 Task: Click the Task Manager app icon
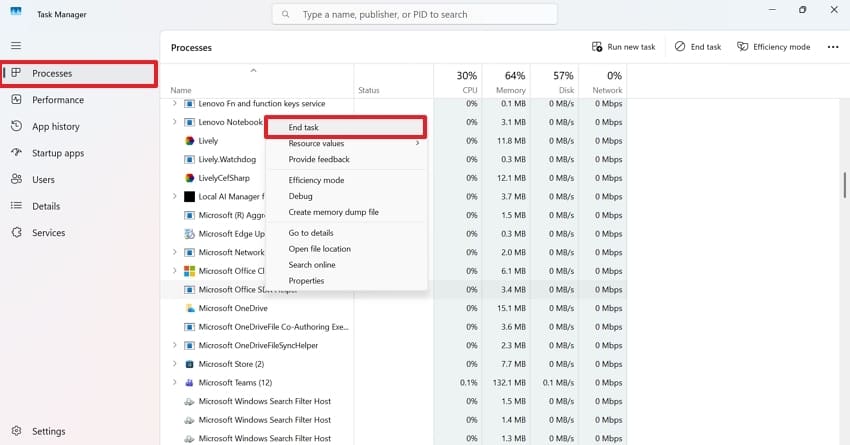pyautogui.click(x=16, y=11)
